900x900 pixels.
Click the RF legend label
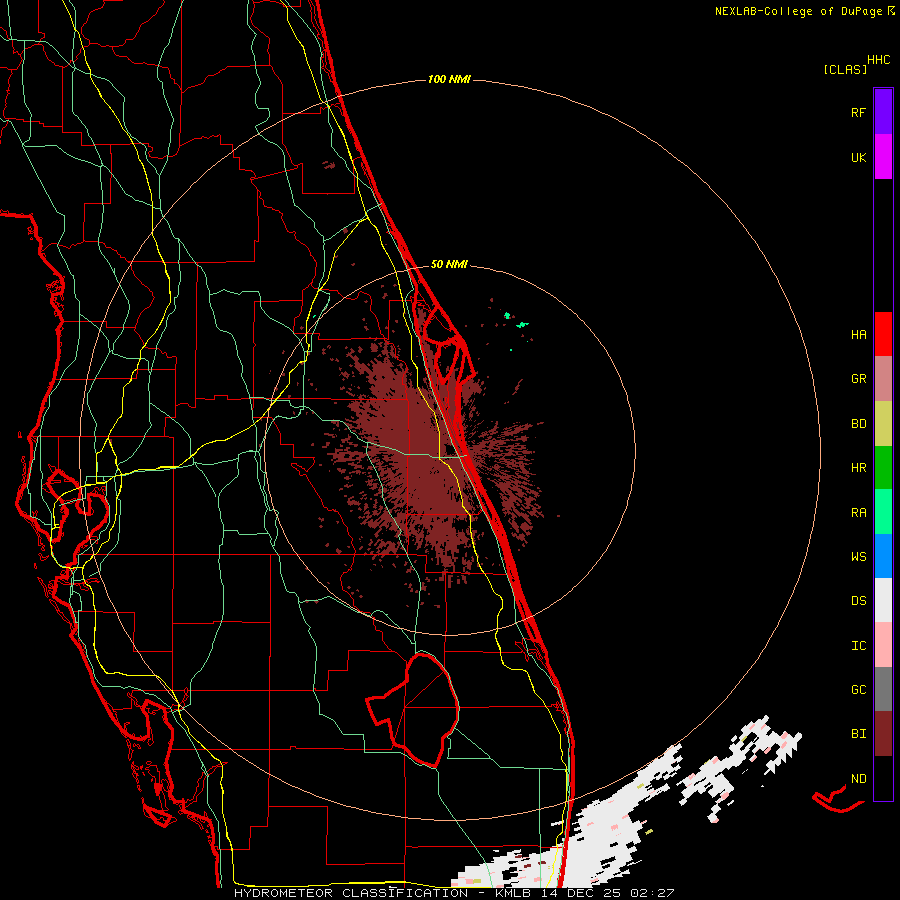(x=858, y=112)
